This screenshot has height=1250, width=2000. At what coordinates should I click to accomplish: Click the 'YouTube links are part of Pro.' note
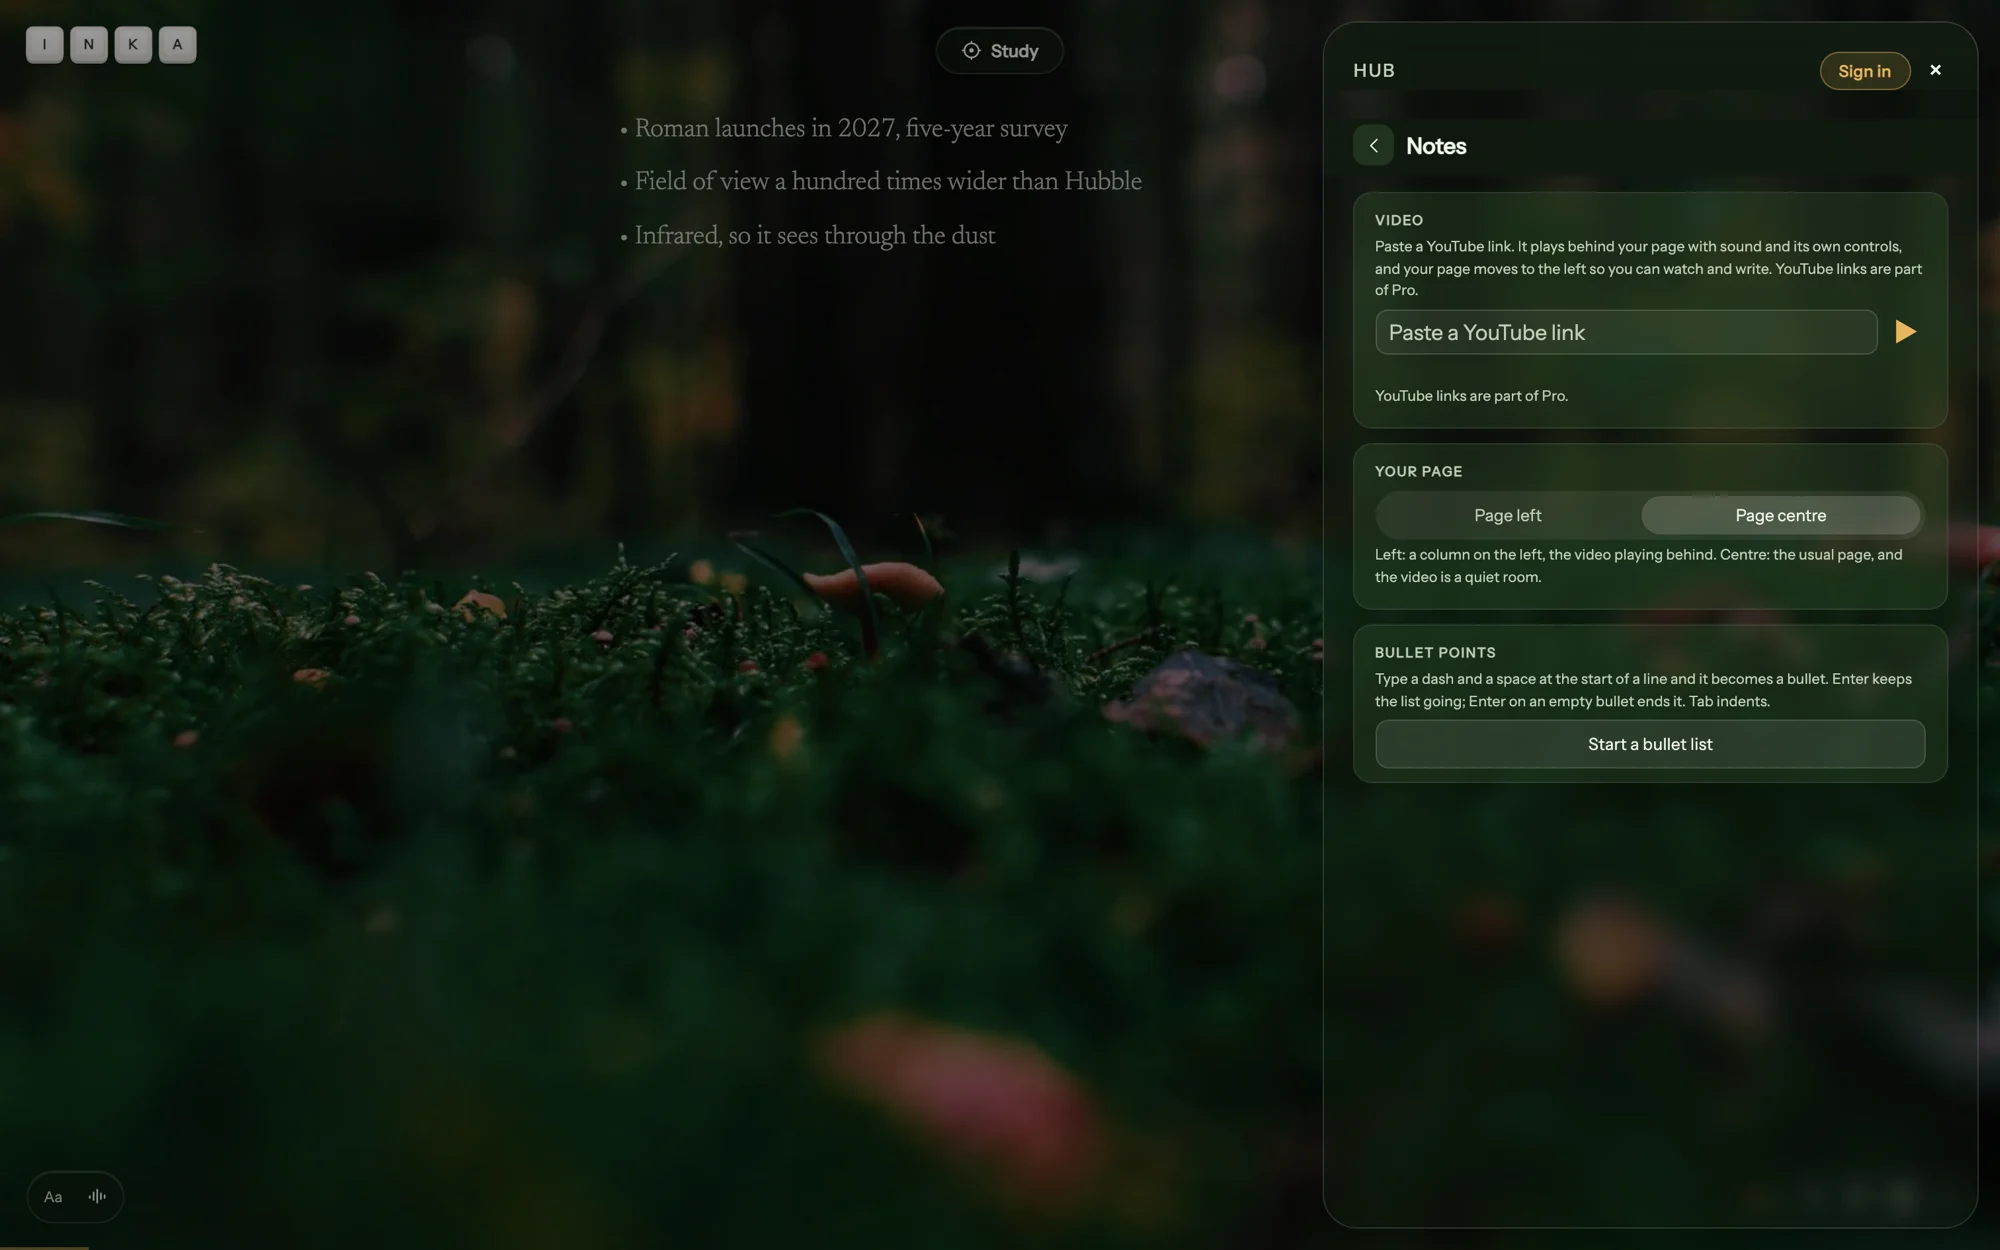click(x=1471, y=396)
